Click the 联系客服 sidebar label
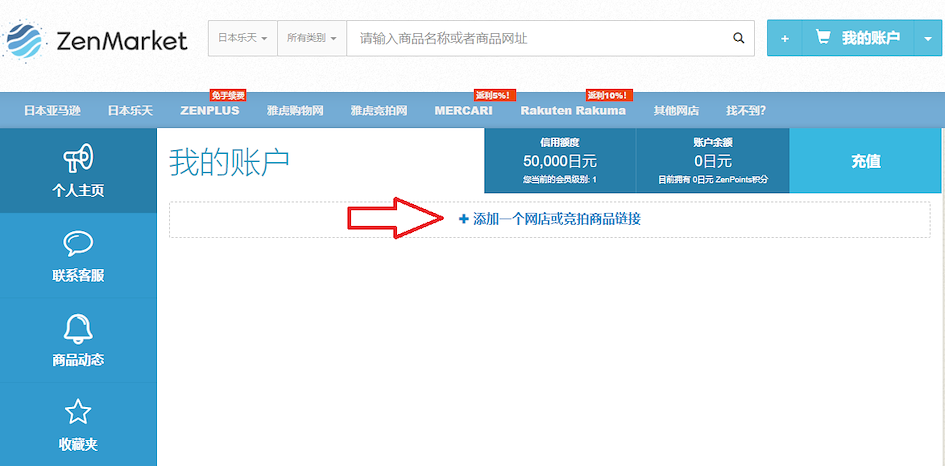The image size is (945, 466). [78, 276]
